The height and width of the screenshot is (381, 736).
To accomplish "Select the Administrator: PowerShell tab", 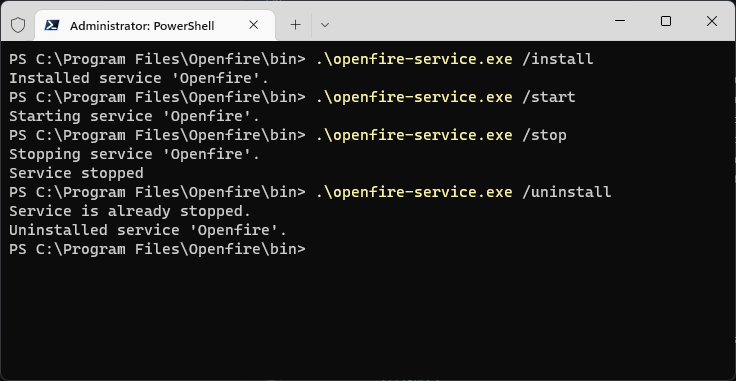I will (x=155, y=25).
